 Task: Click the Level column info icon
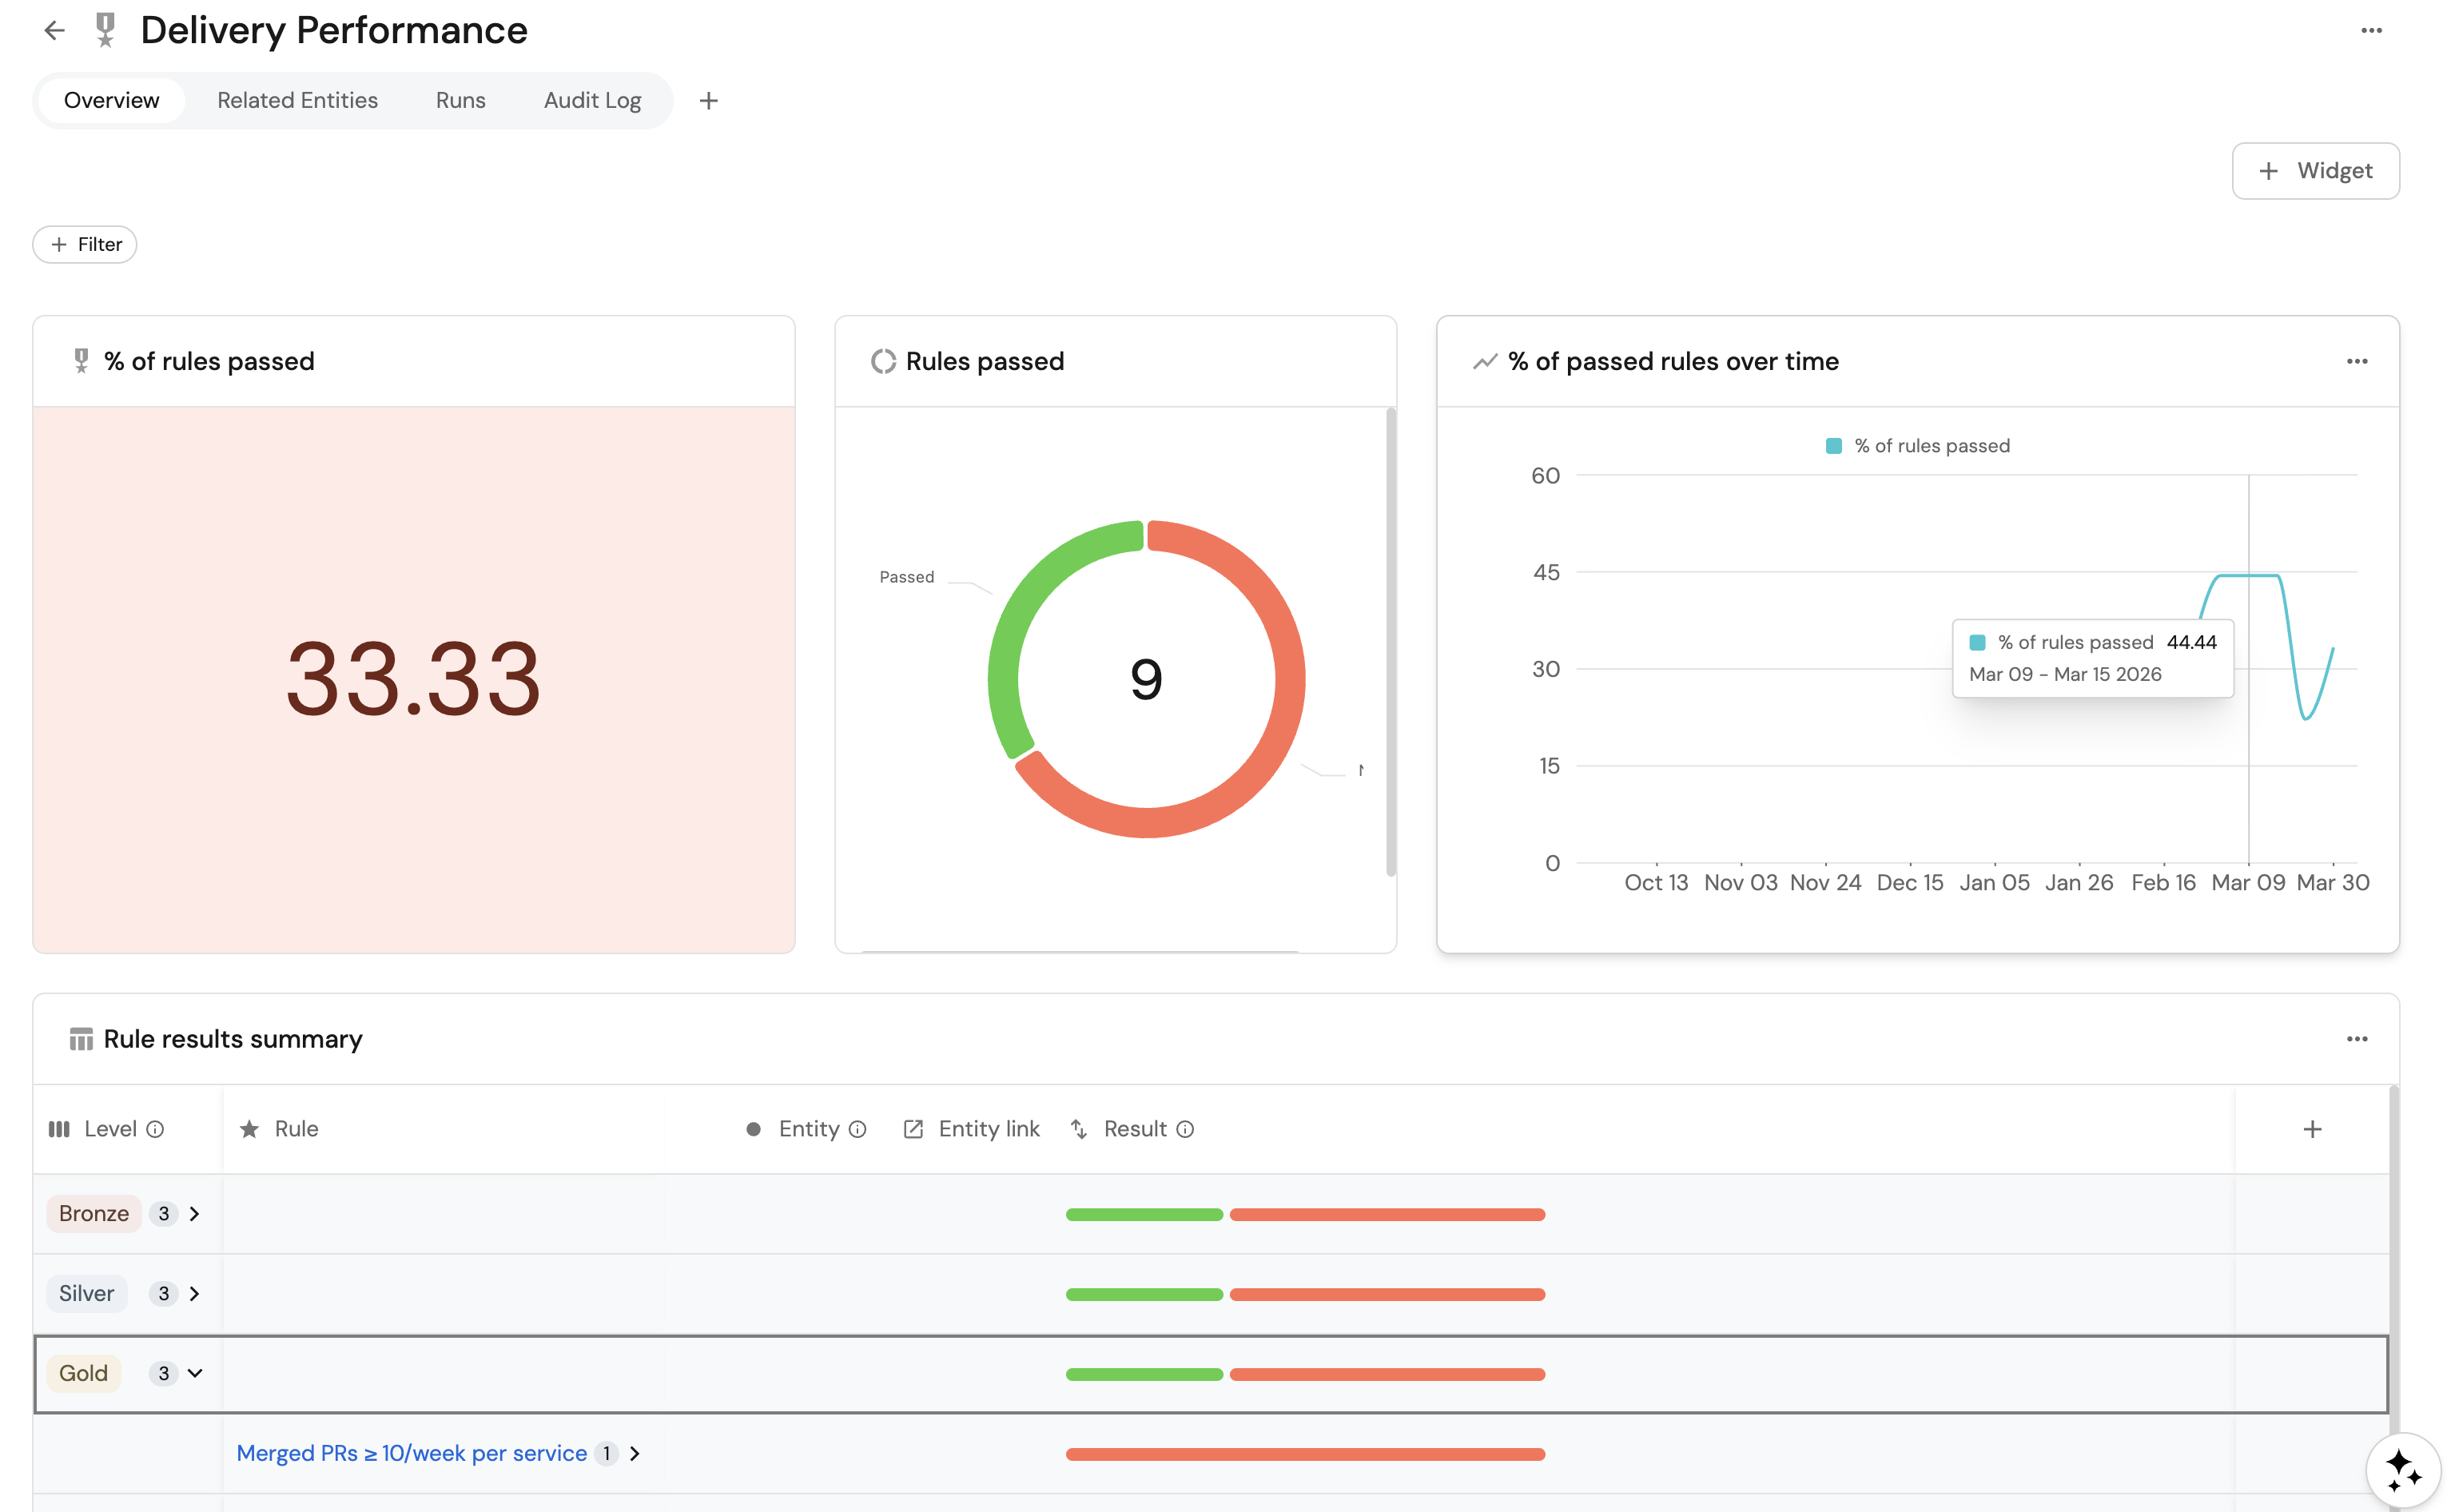(155, 1129)
